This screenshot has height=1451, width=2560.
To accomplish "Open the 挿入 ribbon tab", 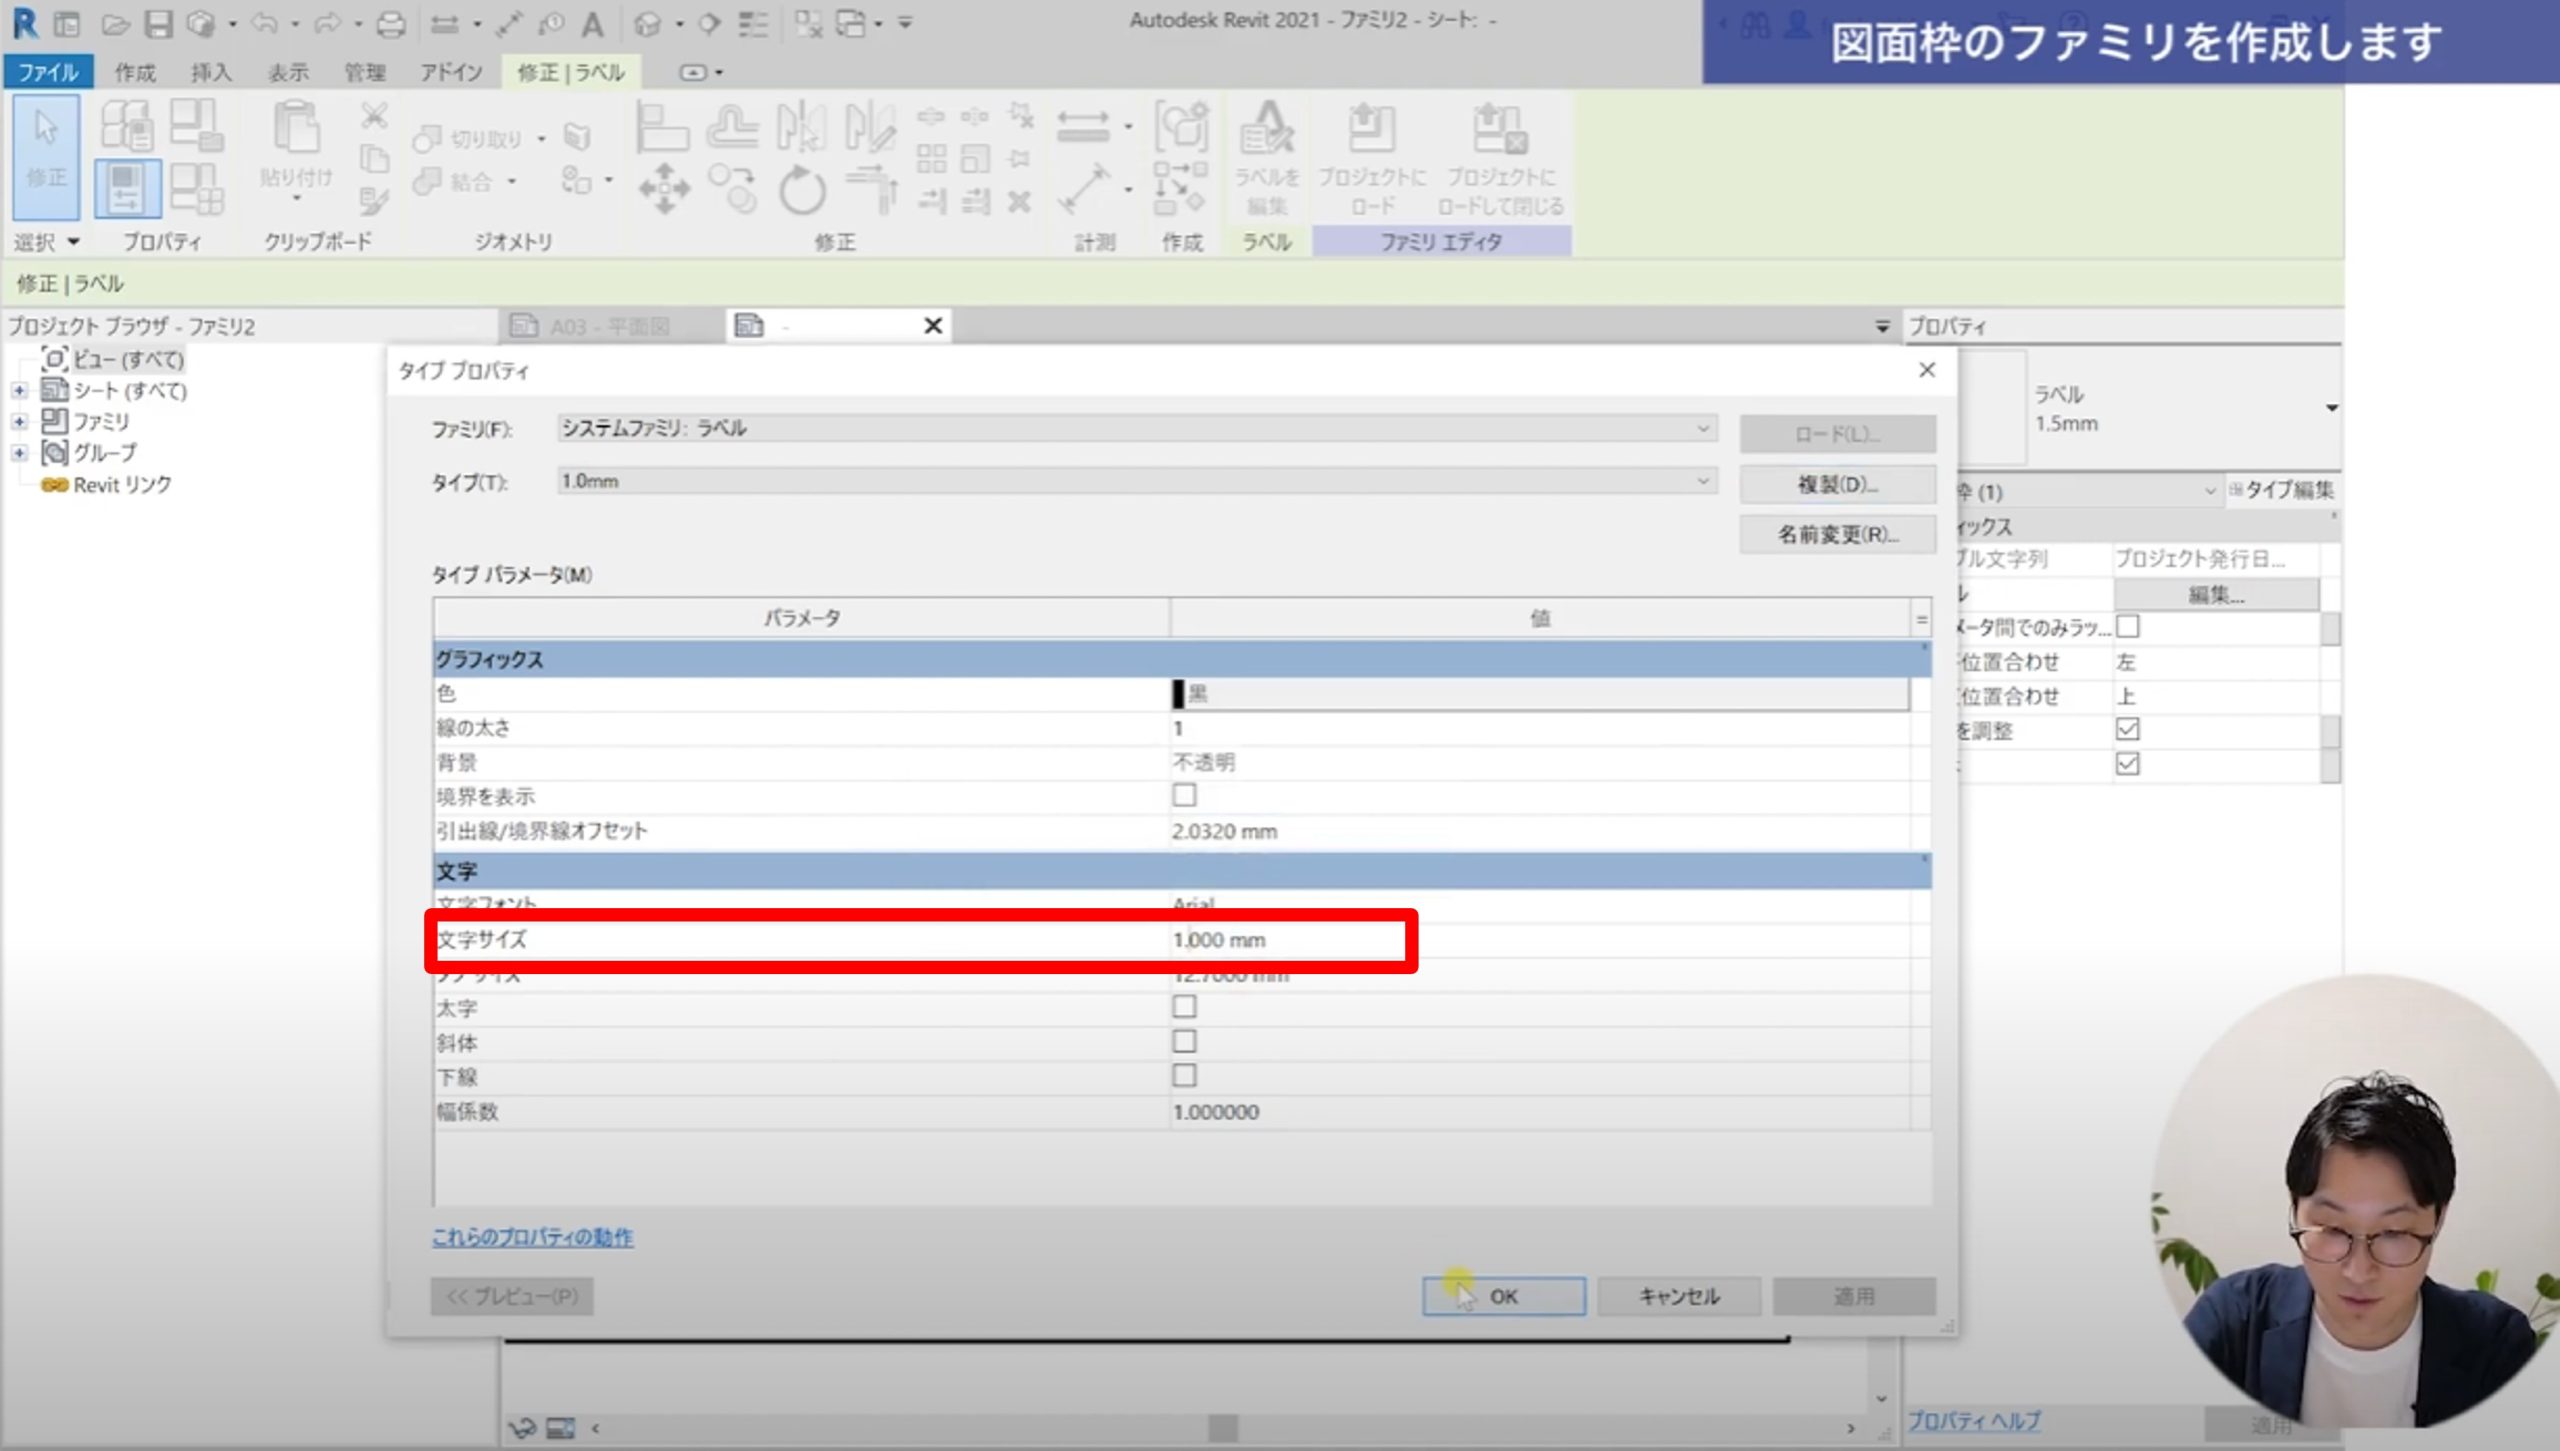I will [211, 72].
